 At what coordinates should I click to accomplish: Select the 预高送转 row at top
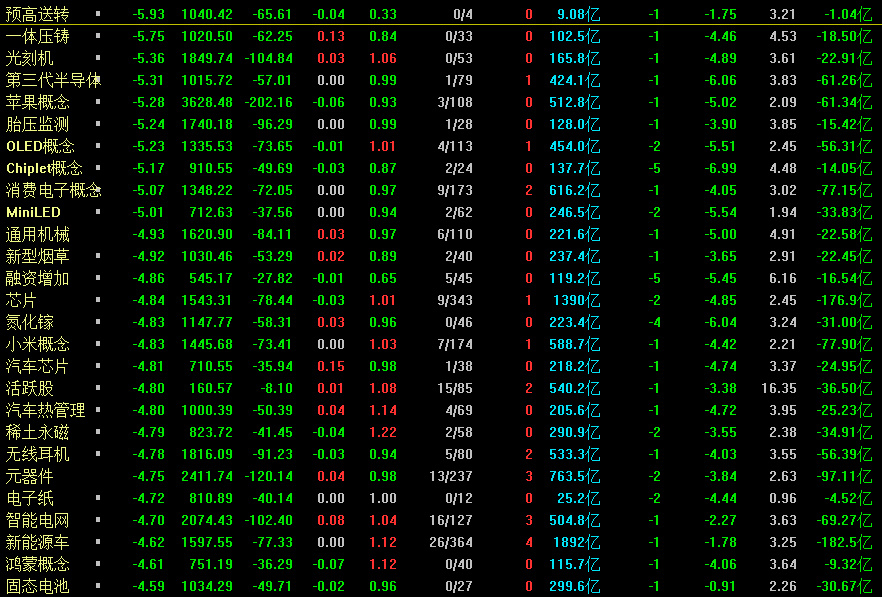tap(38, 14)
